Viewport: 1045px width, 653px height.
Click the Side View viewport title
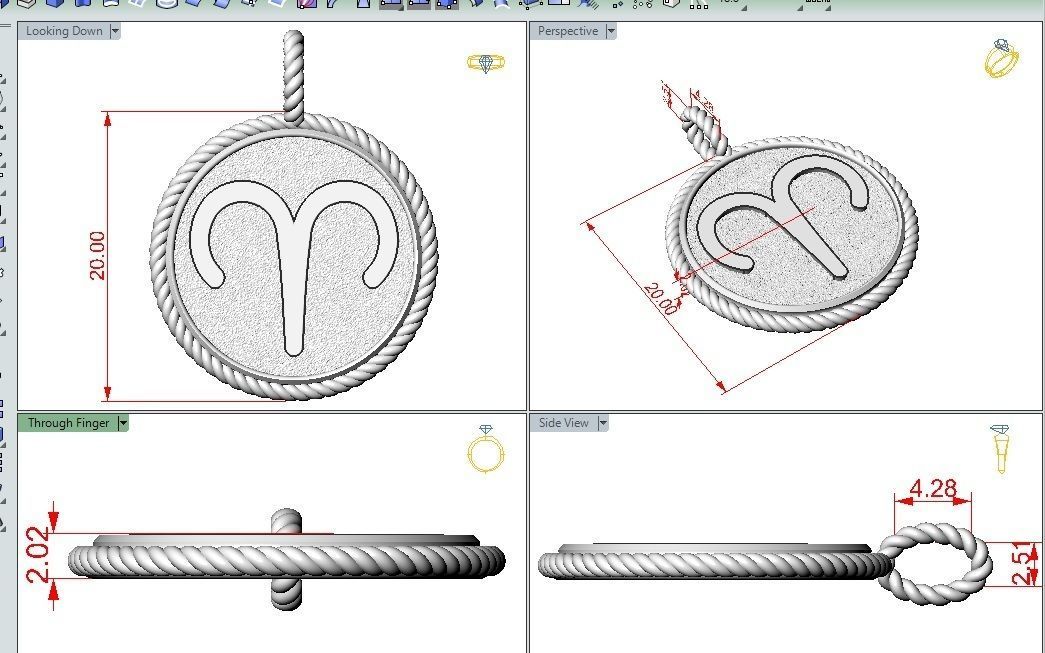point(564,422)
